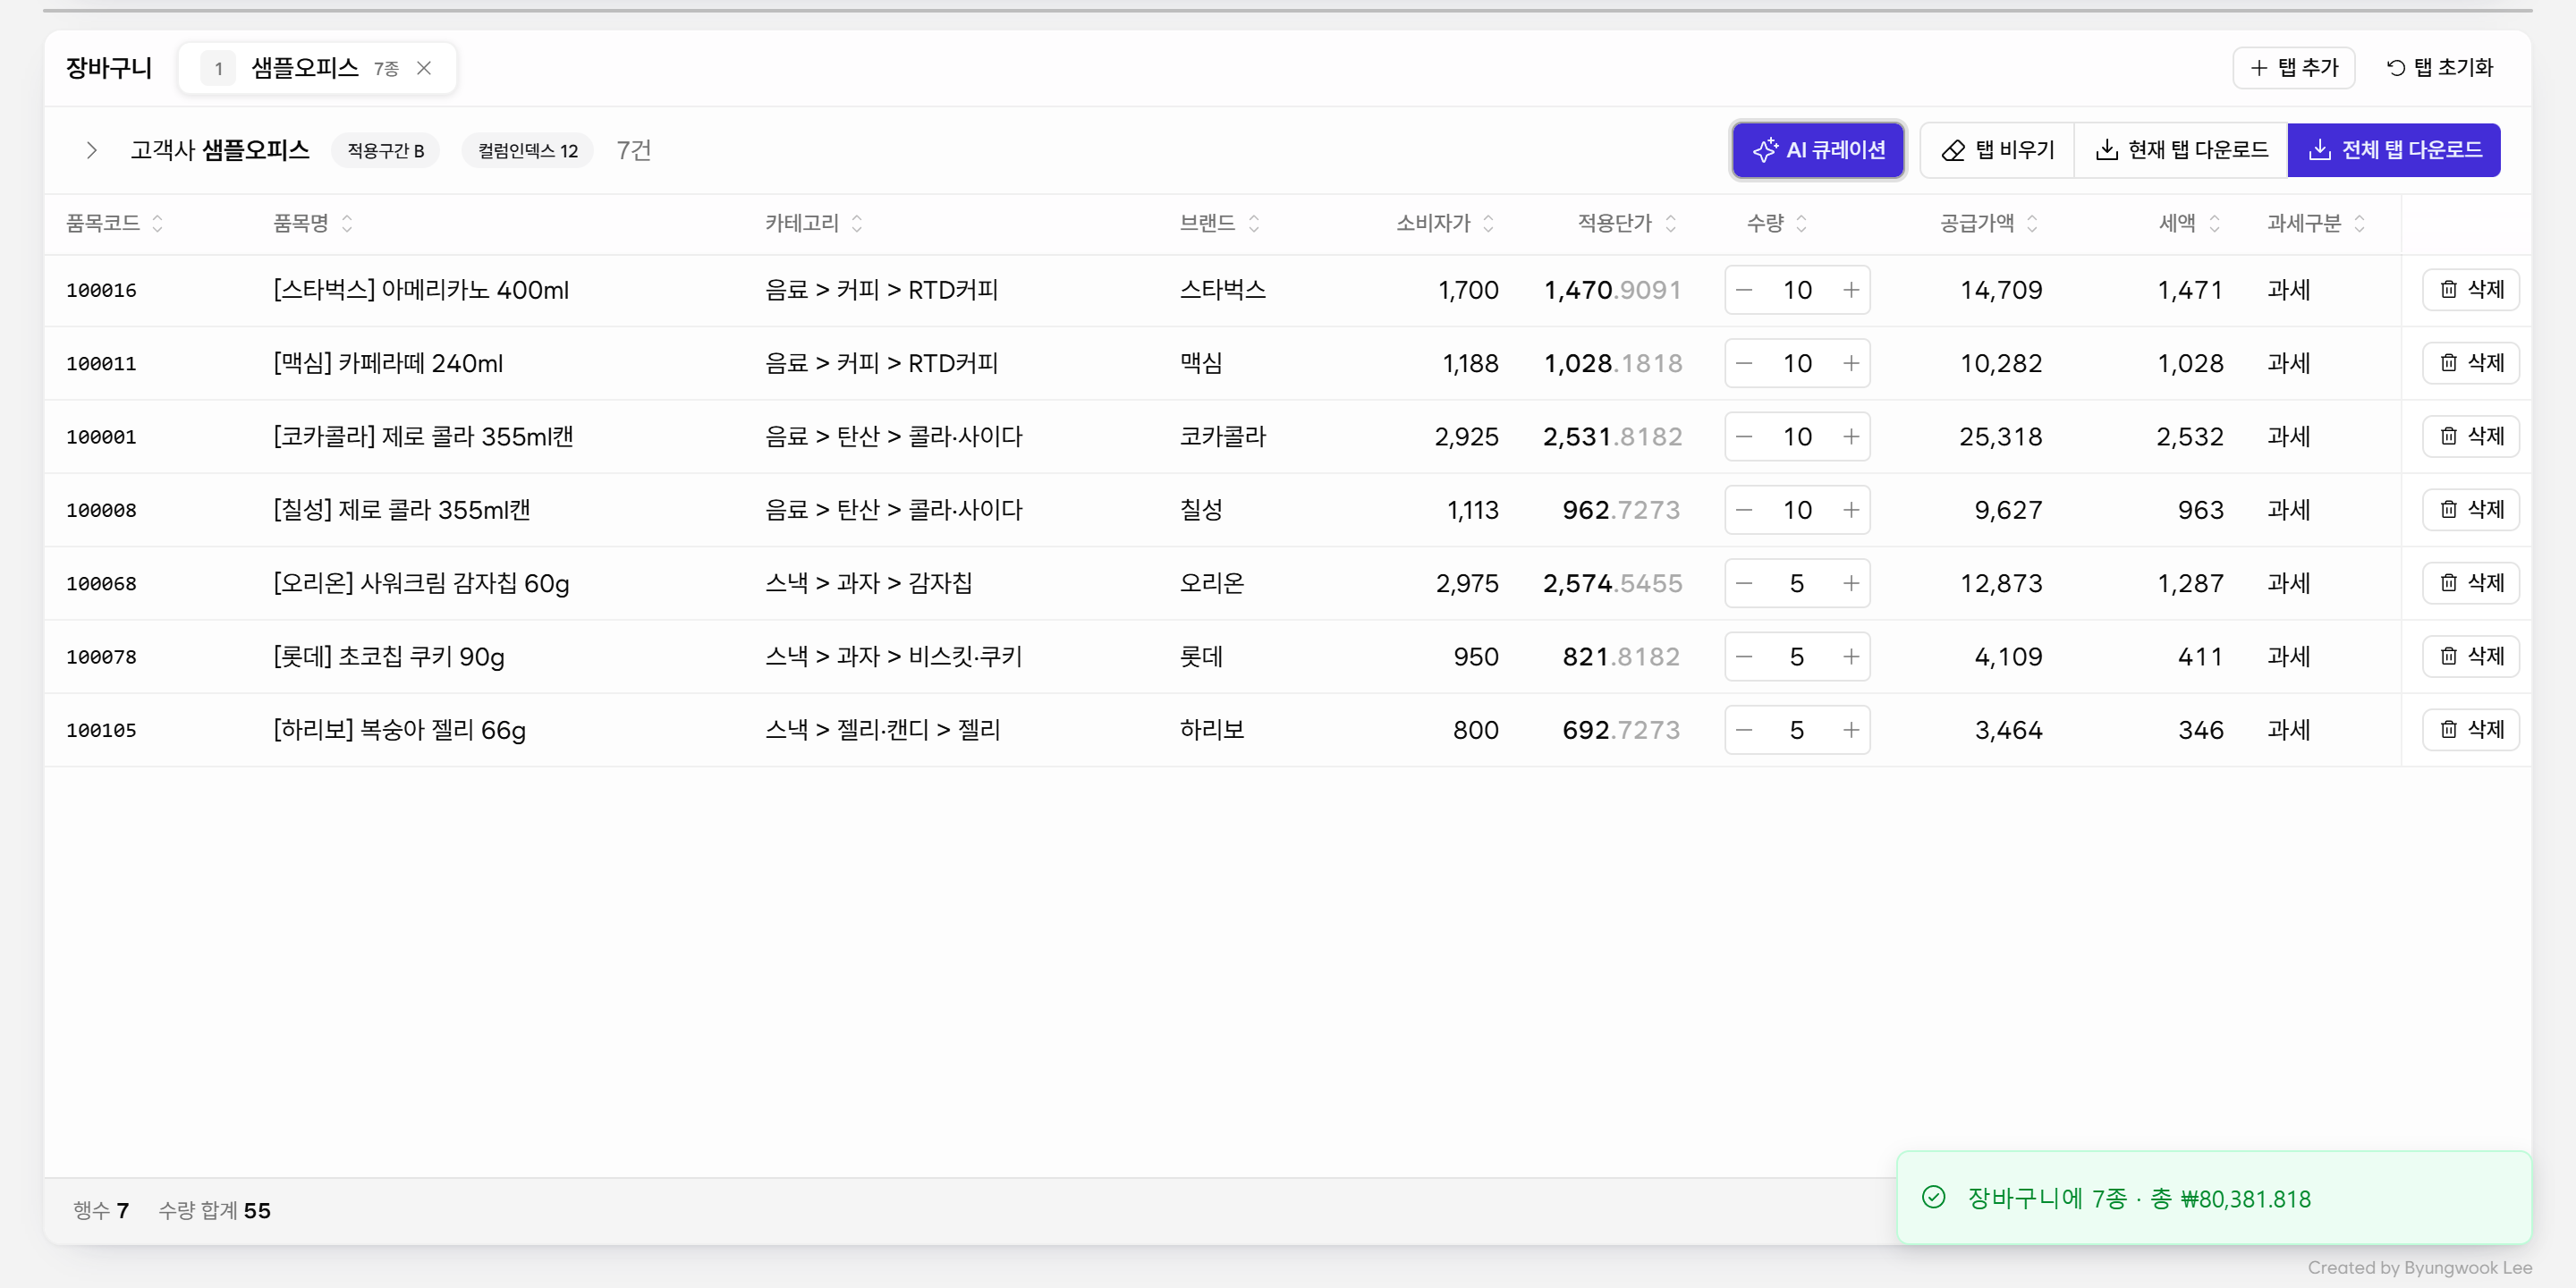Viewport: 2576px width, 1288px height.
Task: Increase quantity for 롯데 초코칩 쿠키
Action: click(1851, 657)
